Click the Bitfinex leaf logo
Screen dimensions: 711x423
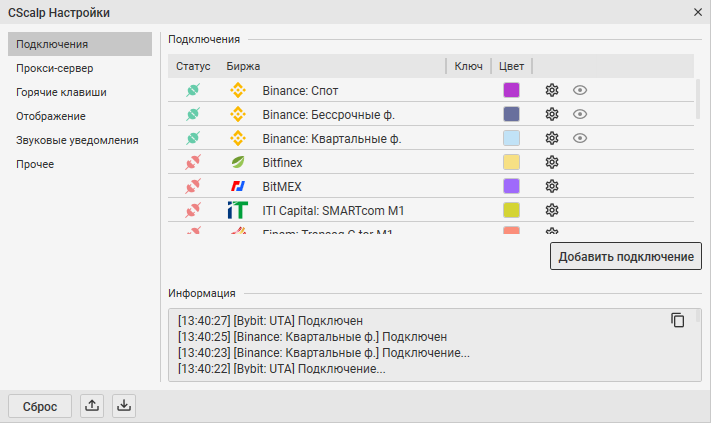(238, 162)
